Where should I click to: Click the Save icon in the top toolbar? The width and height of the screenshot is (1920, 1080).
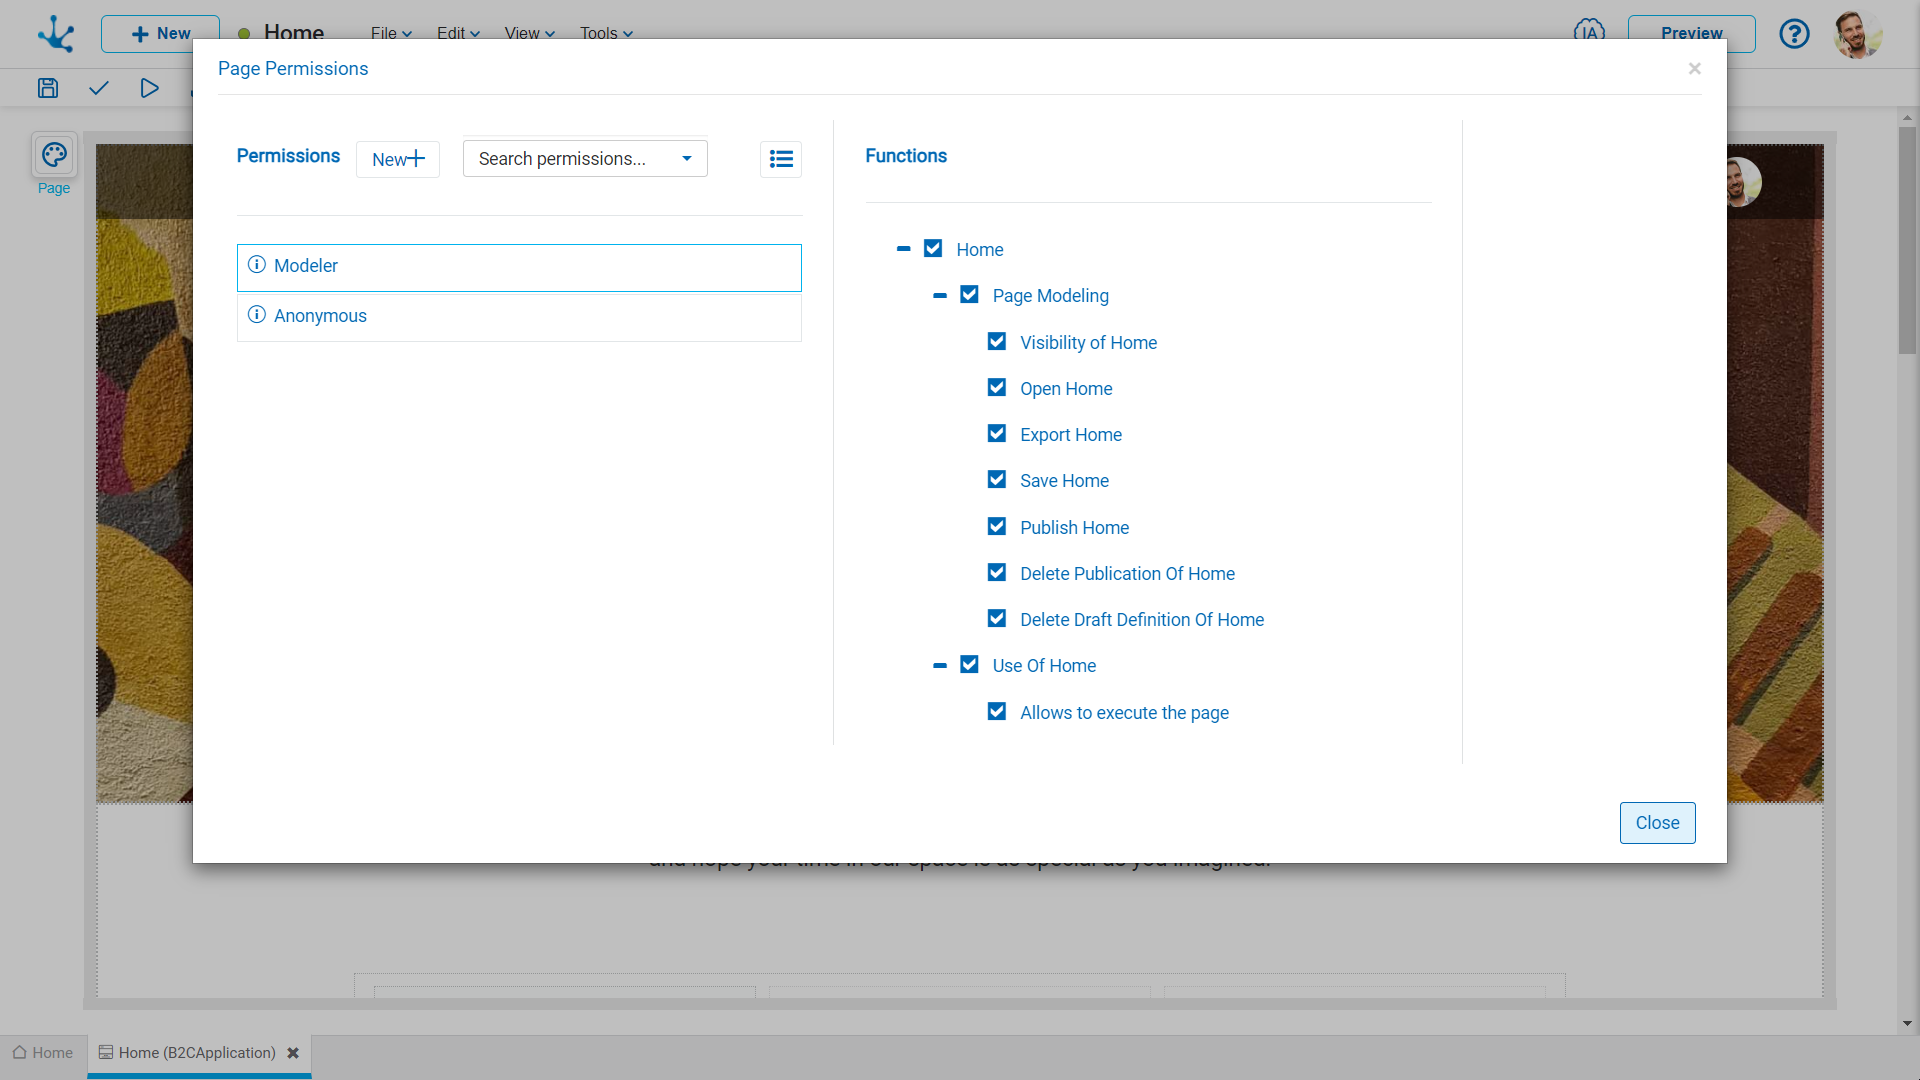click(47, 88)
